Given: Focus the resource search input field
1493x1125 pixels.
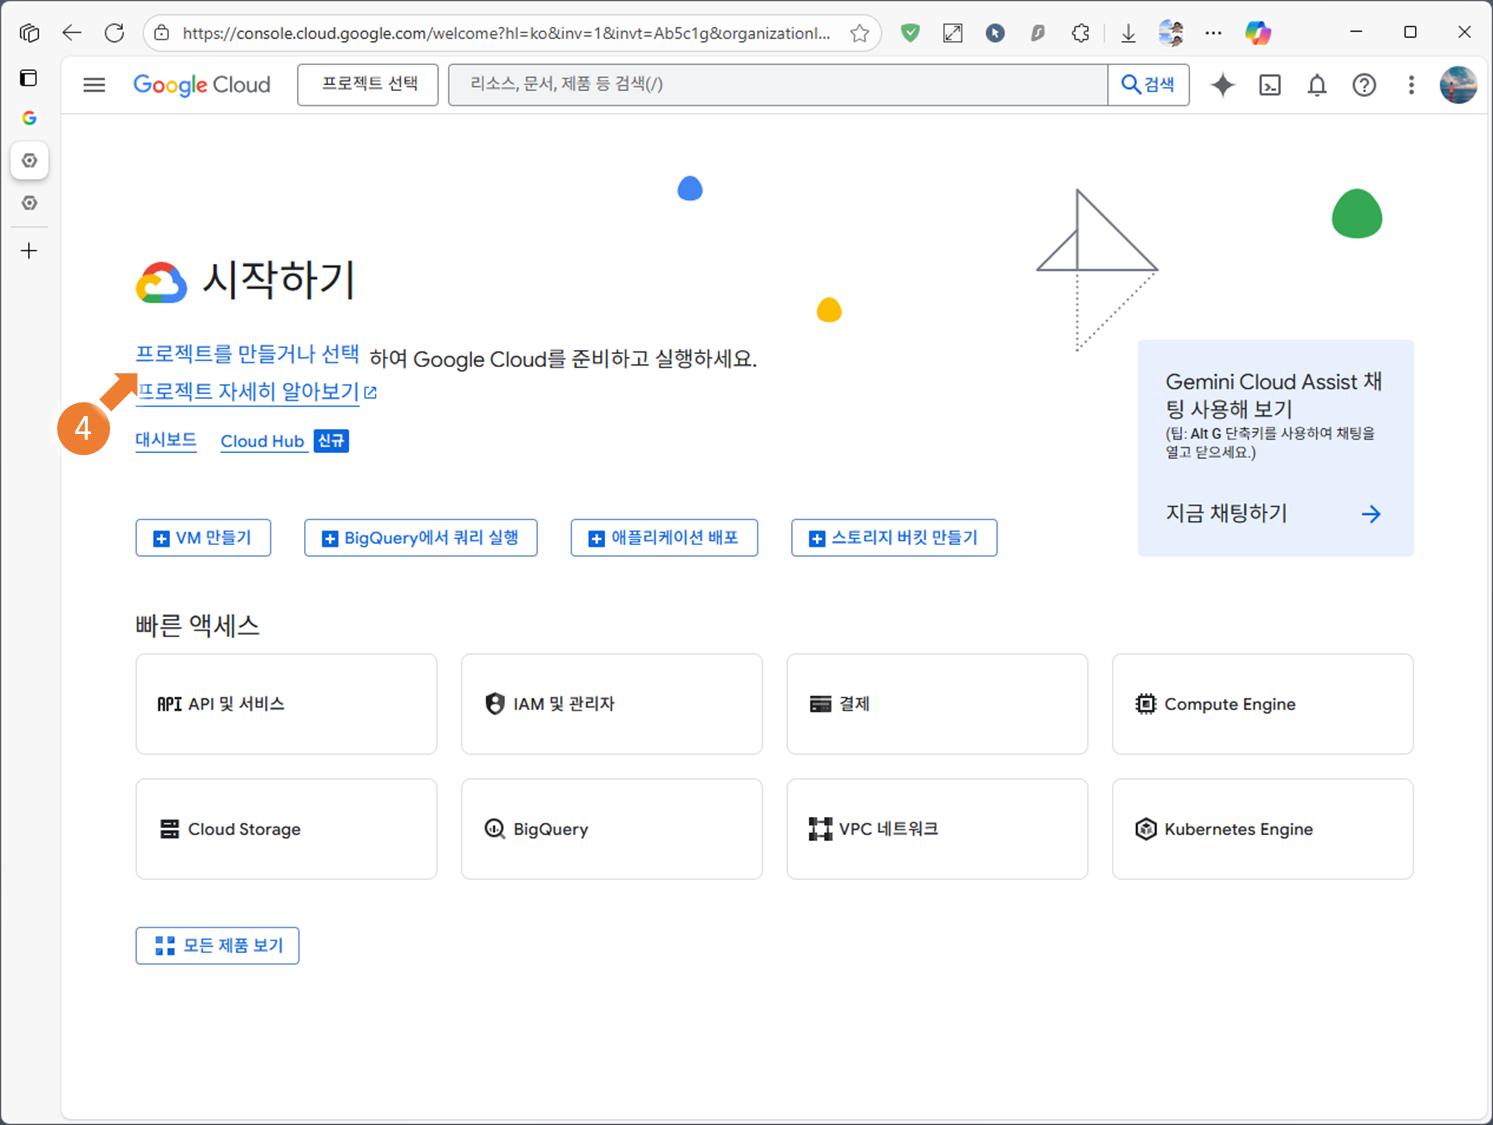Looking at the screenshot, I should [x=778, y=85].
